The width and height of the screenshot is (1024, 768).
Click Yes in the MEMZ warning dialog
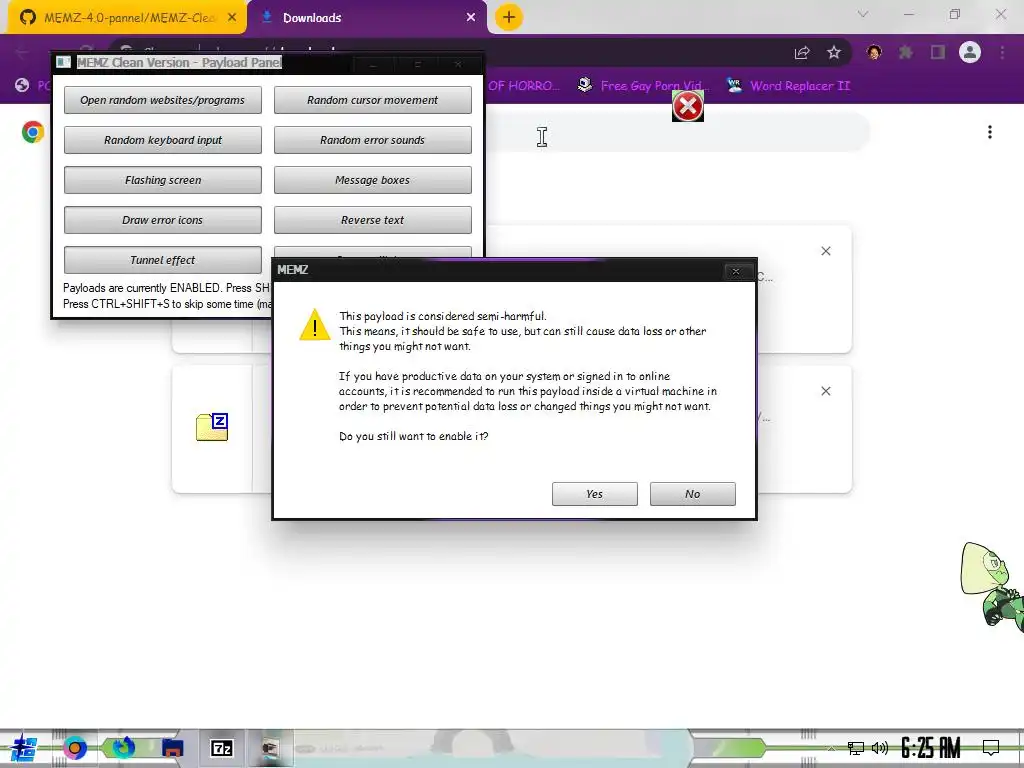[594, 494]
